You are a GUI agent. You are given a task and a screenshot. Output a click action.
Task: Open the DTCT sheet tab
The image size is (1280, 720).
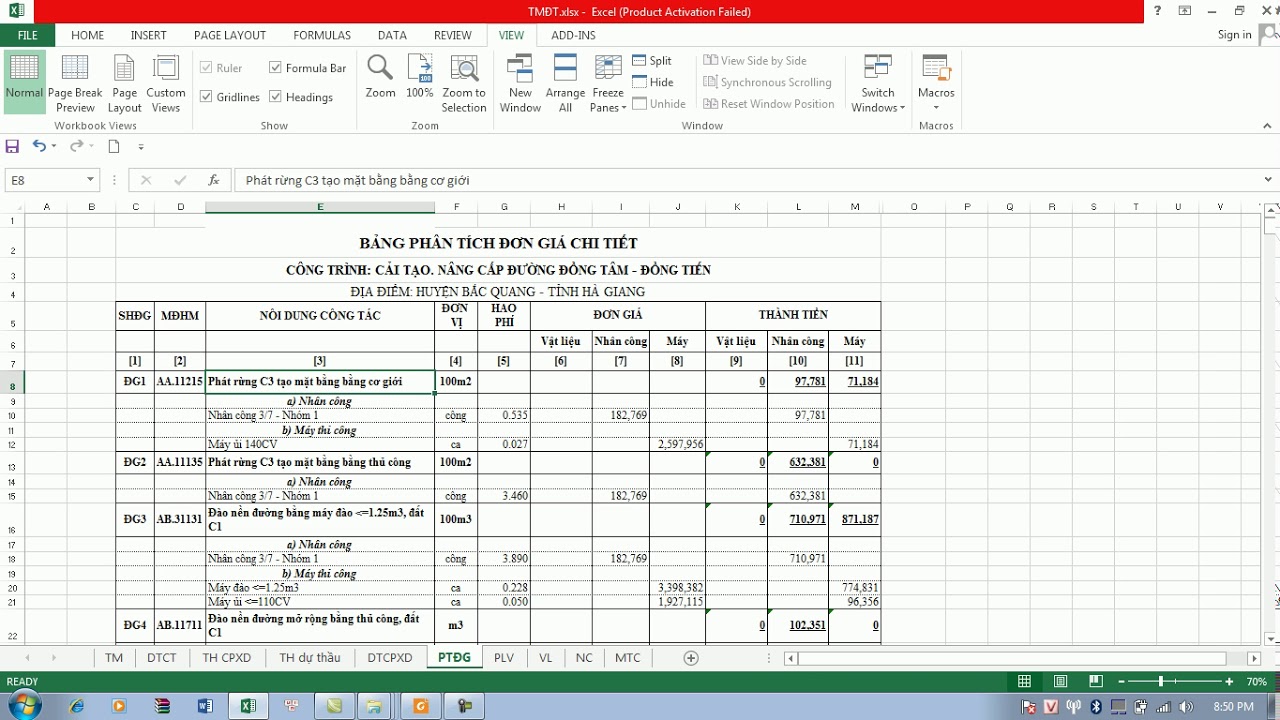(x=161, y=658)
